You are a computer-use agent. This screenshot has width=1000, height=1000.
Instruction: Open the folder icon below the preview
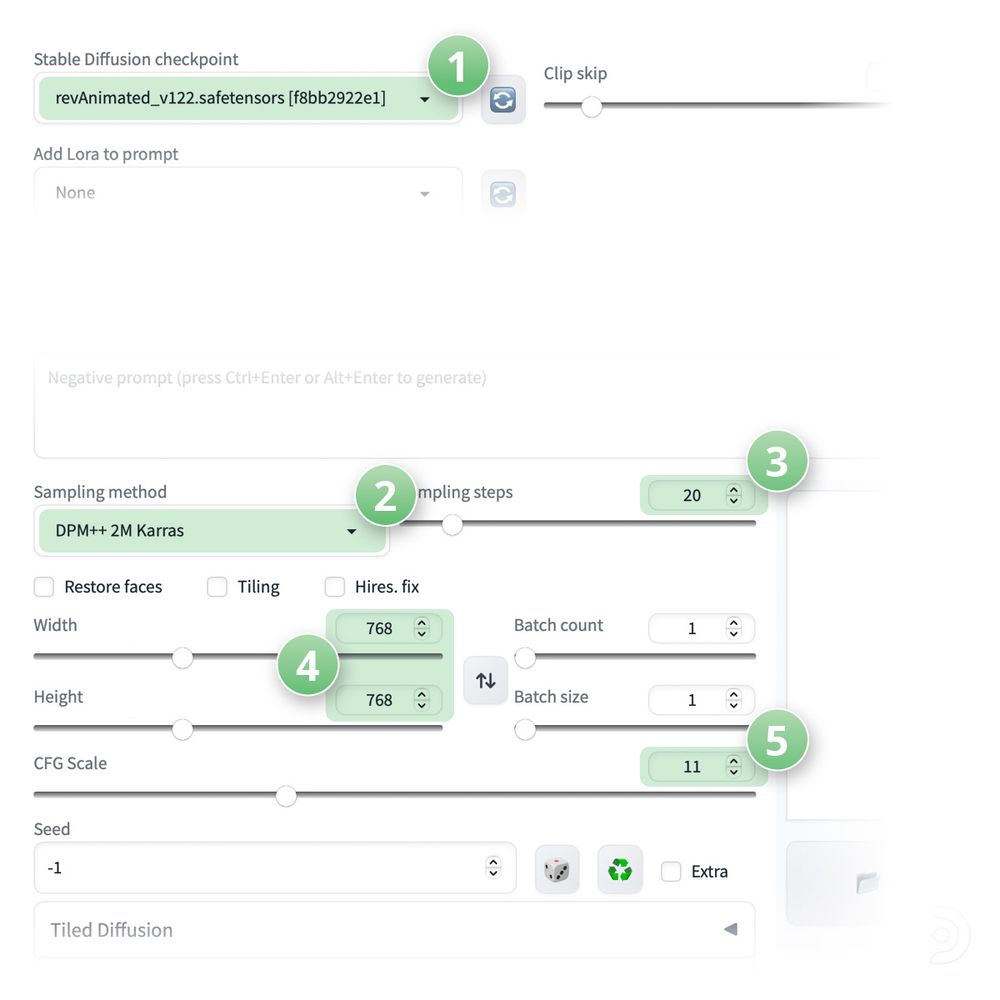(x=866, y=882)
